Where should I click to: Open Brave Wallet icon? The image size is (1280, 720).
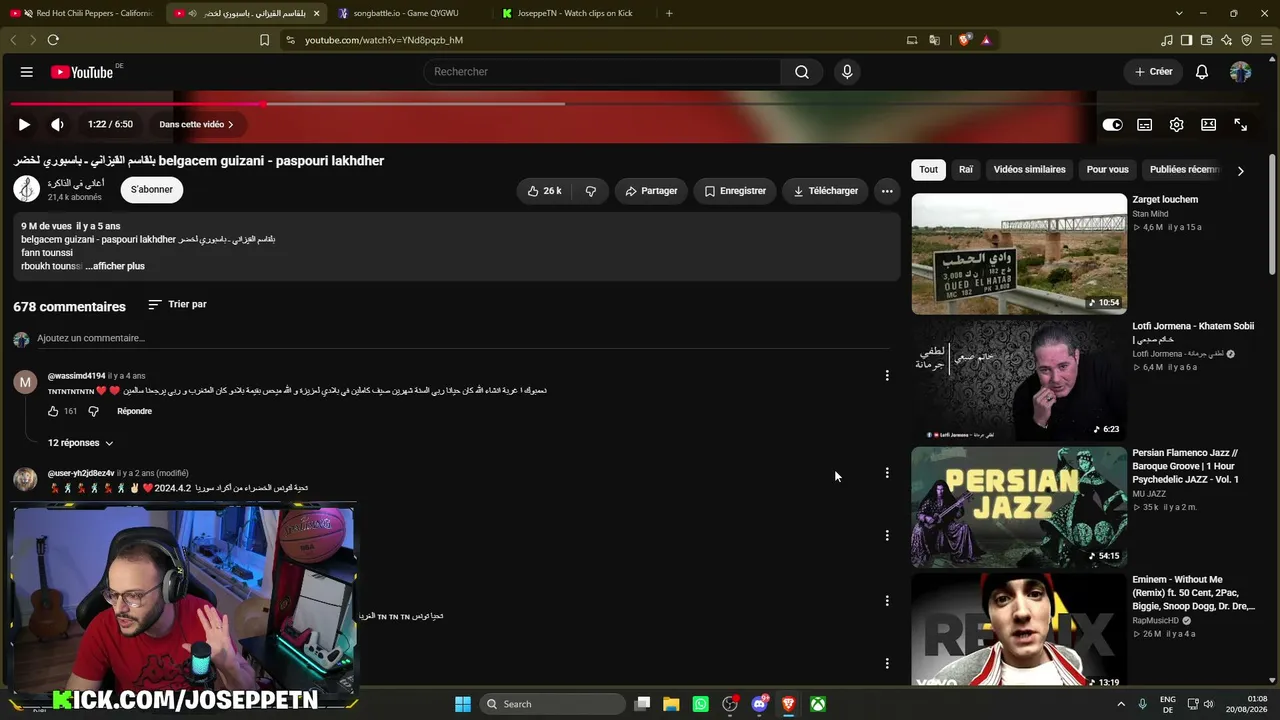(x=1207, y=40)
